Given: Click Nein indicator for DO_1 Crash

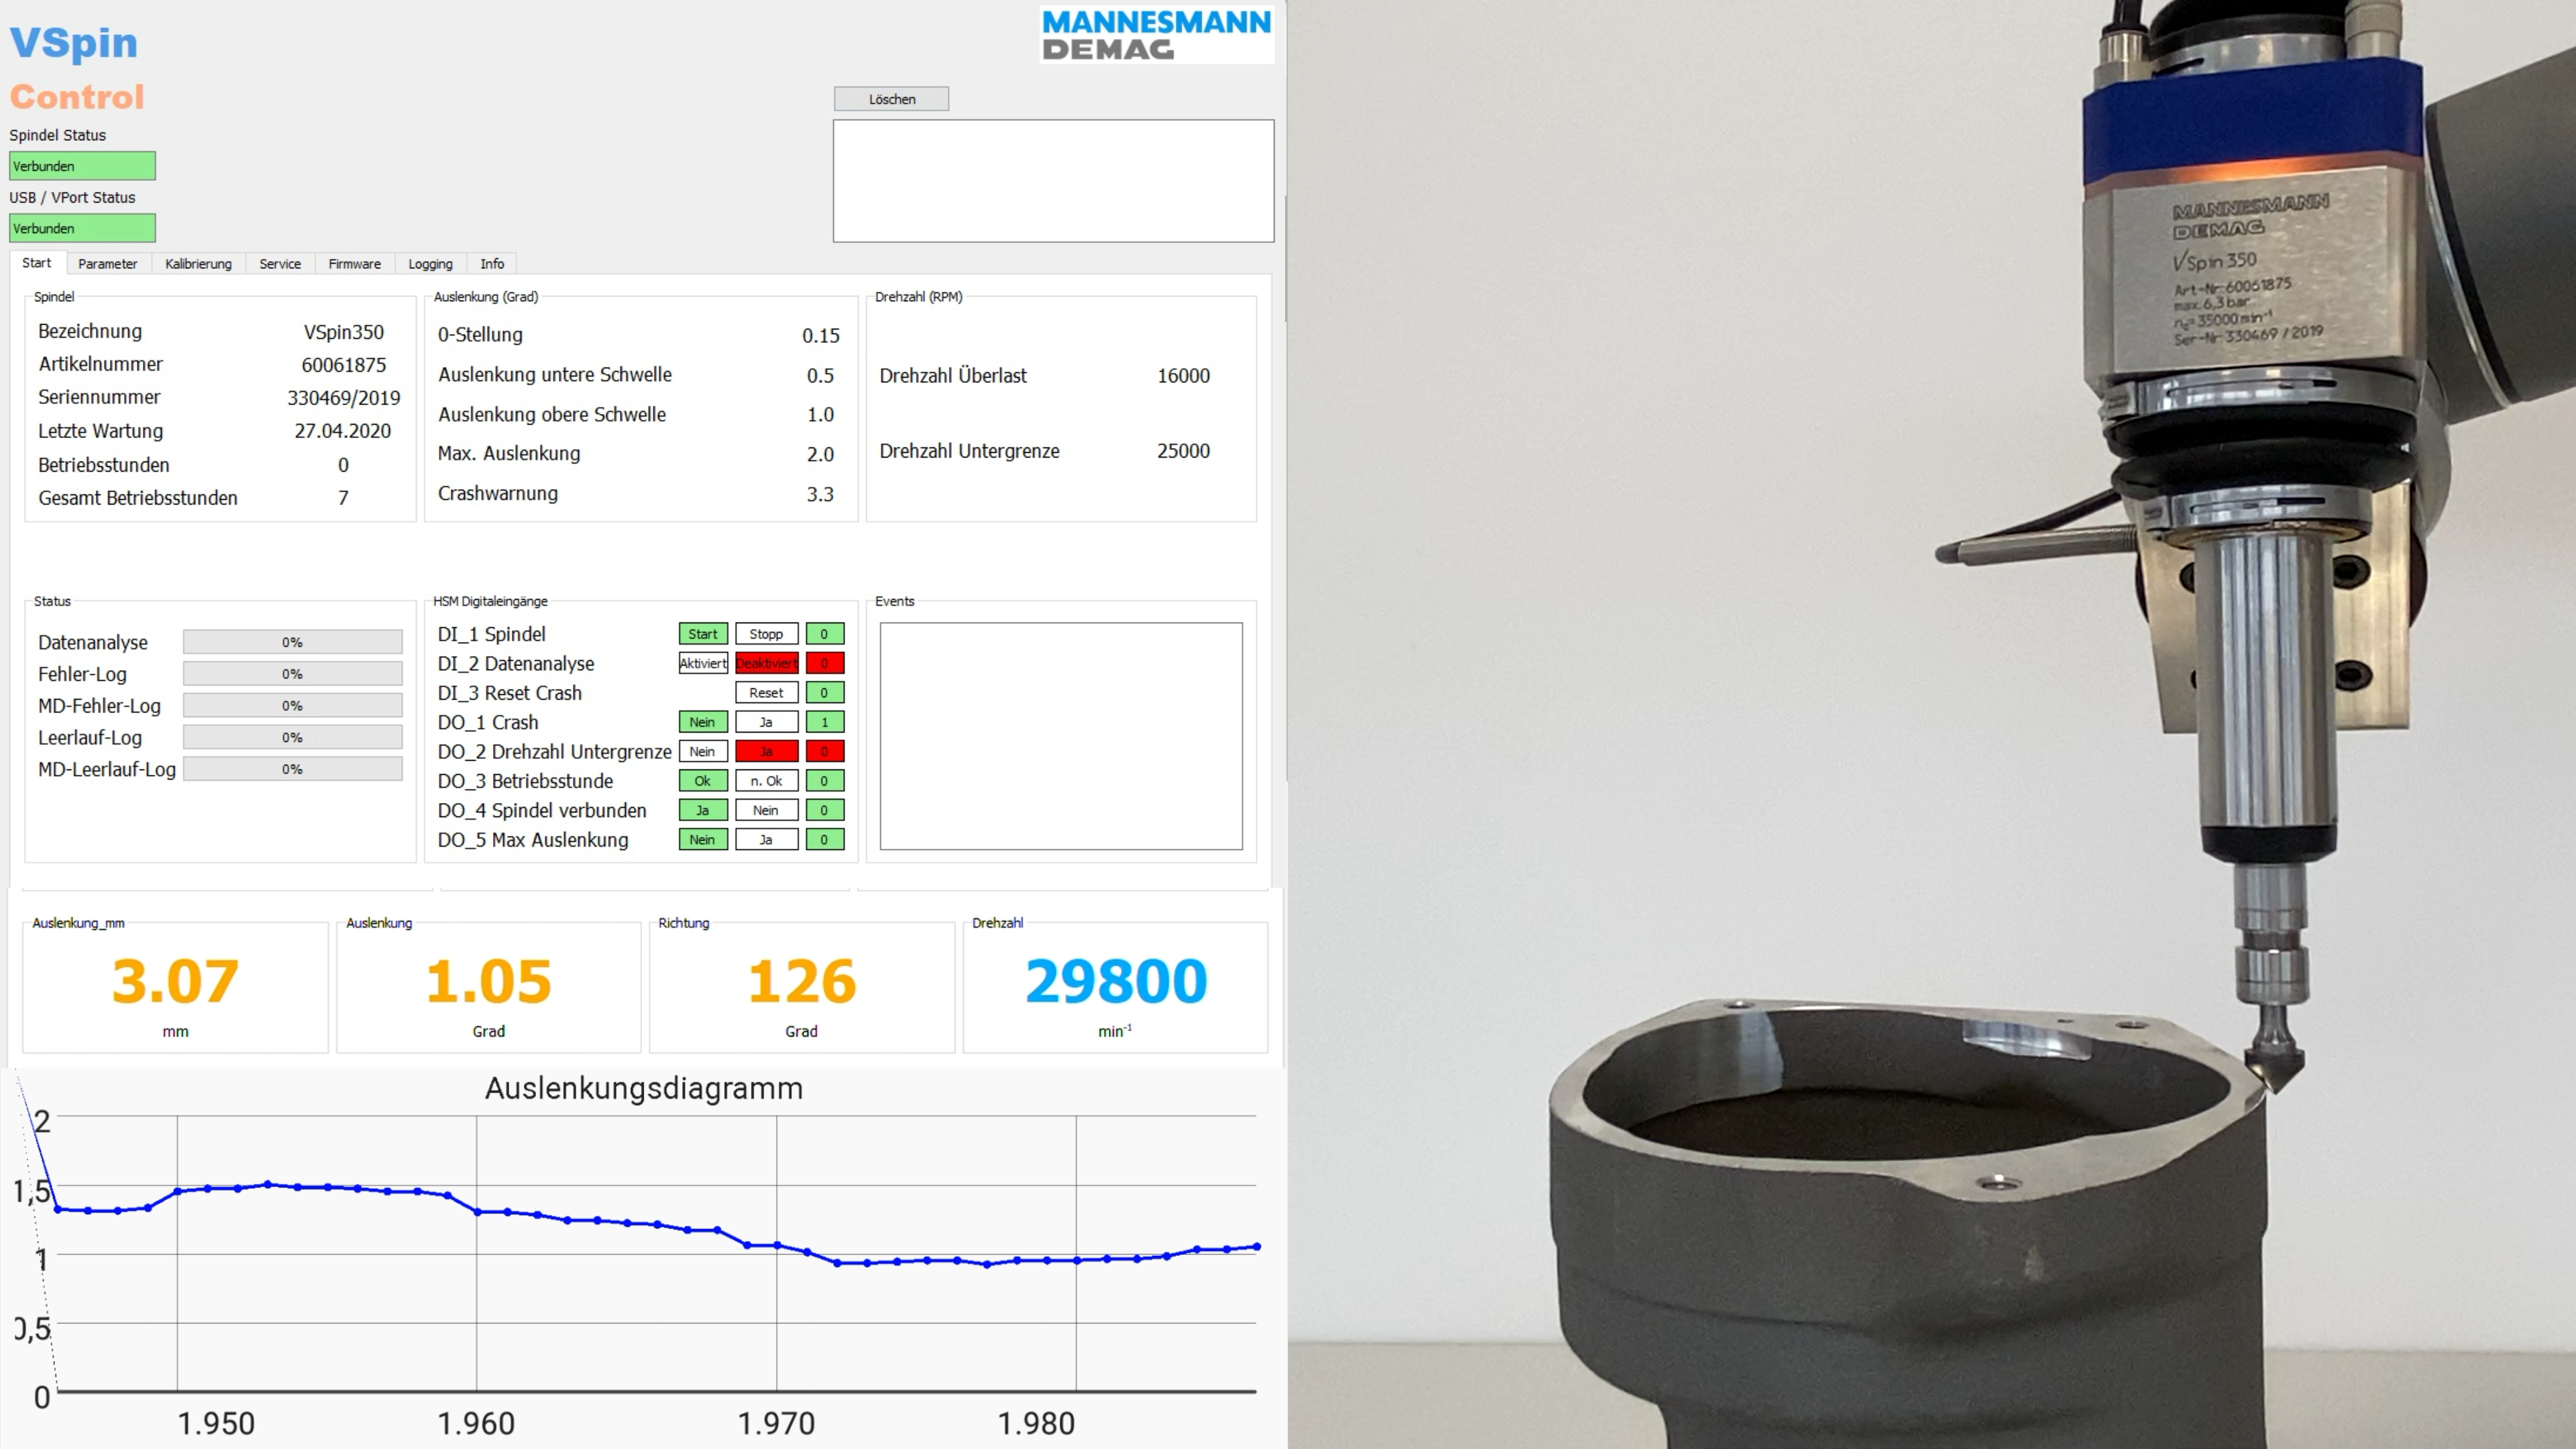Looking at the screenshot, I should tap(703, 722).
